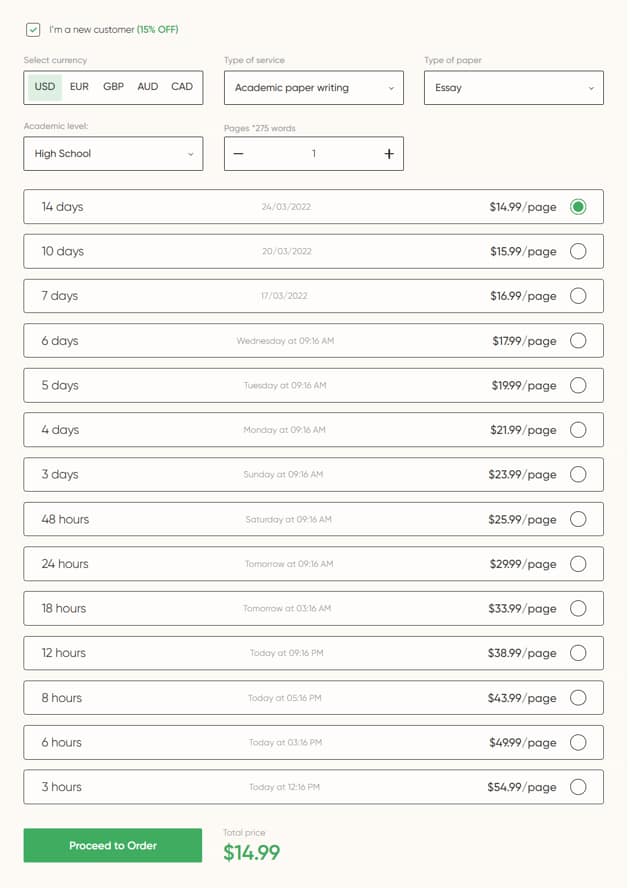
Task: Select CAD currency
Action: click(x=182, y=87)
